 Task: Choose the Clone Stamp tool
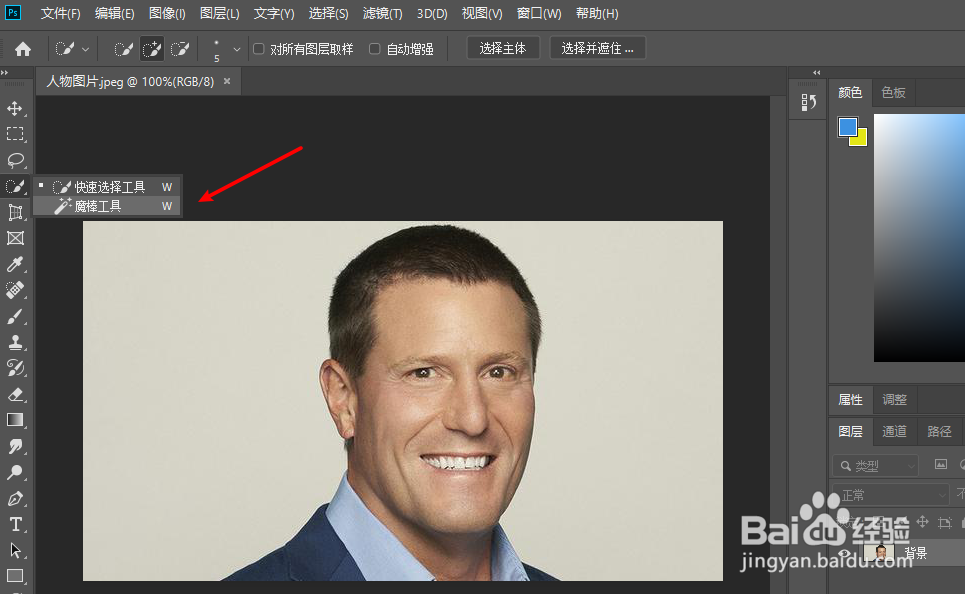[15, 342]
